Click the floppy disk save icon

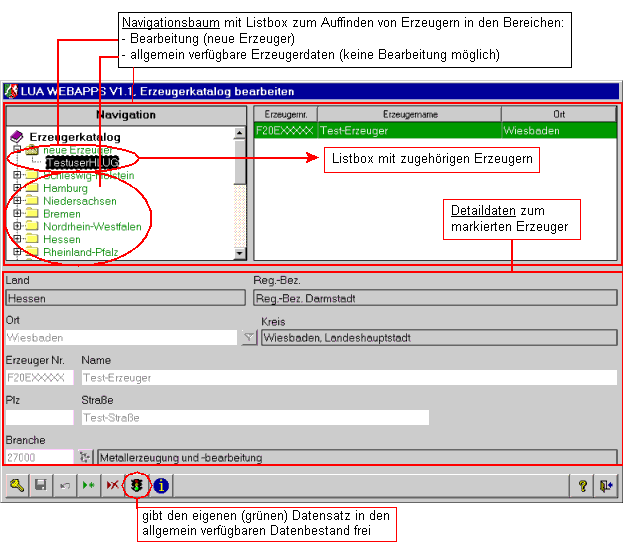[x=41, y=485]
